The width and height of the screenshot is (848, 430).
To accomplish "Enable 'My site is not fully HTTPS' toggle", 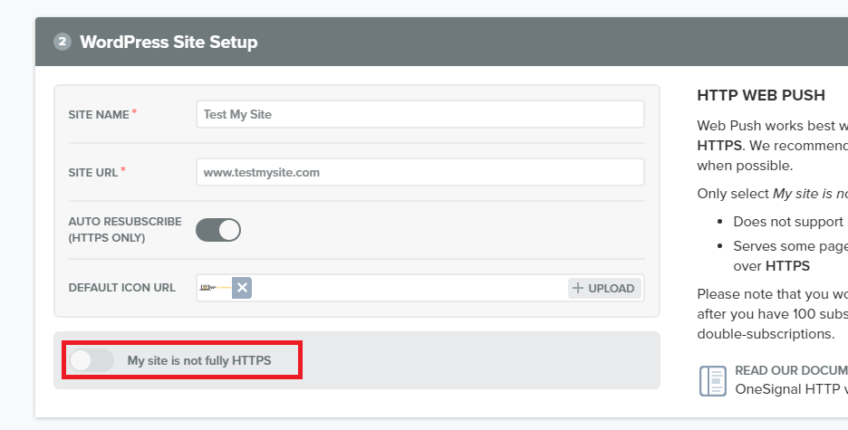I will pos(91,360).
